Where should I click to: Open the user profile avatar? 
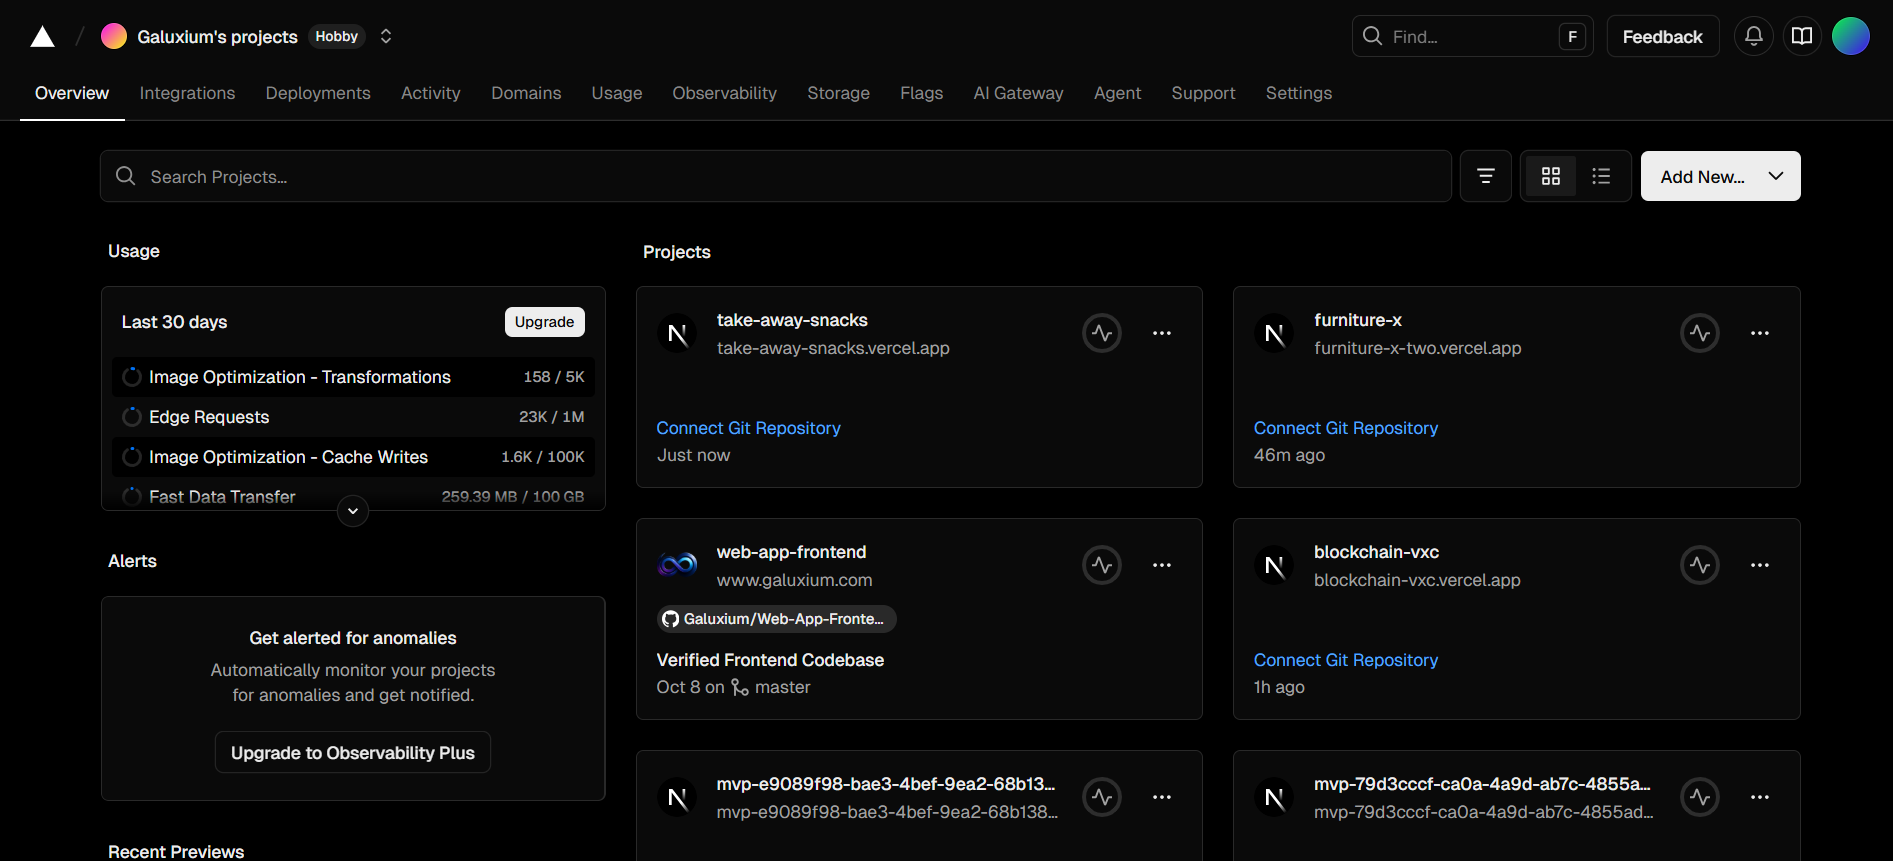1850,36
